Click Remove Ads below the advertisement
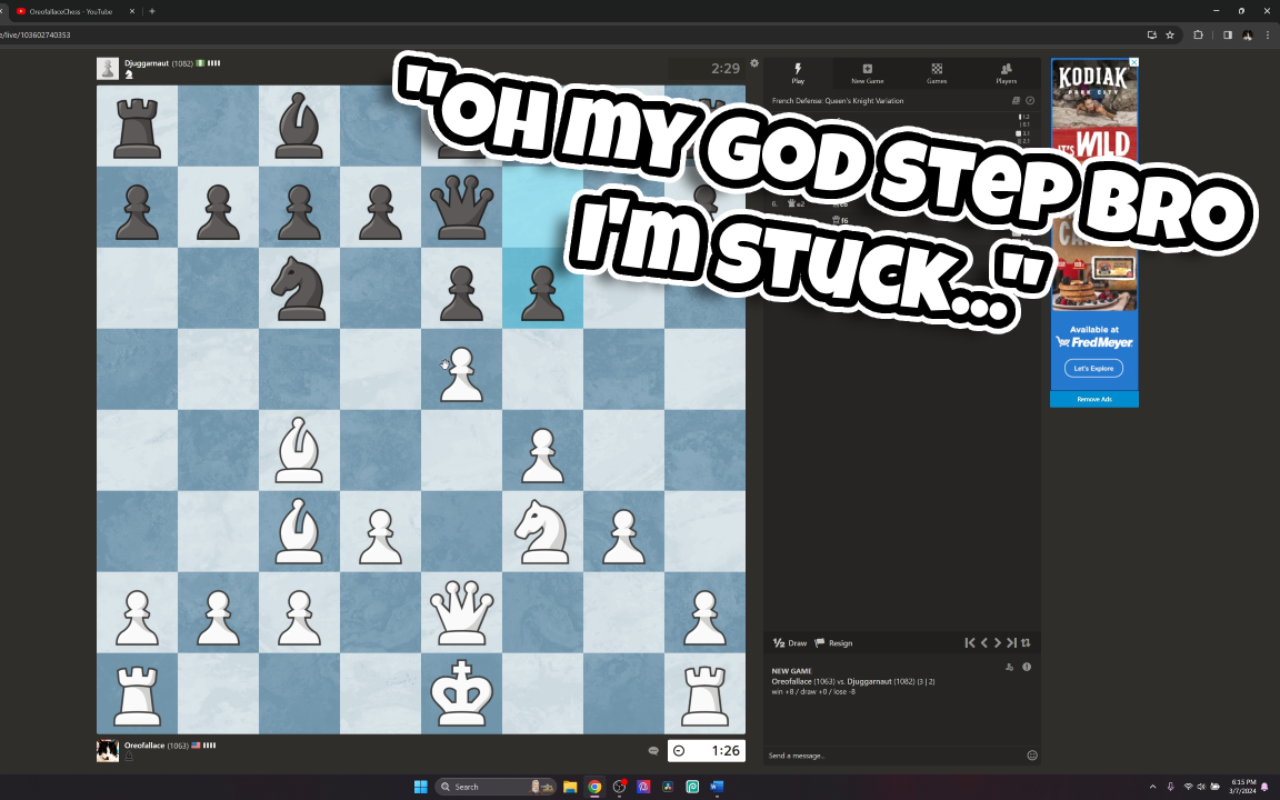This screenshot has width=1280, height=800. 1094,398
